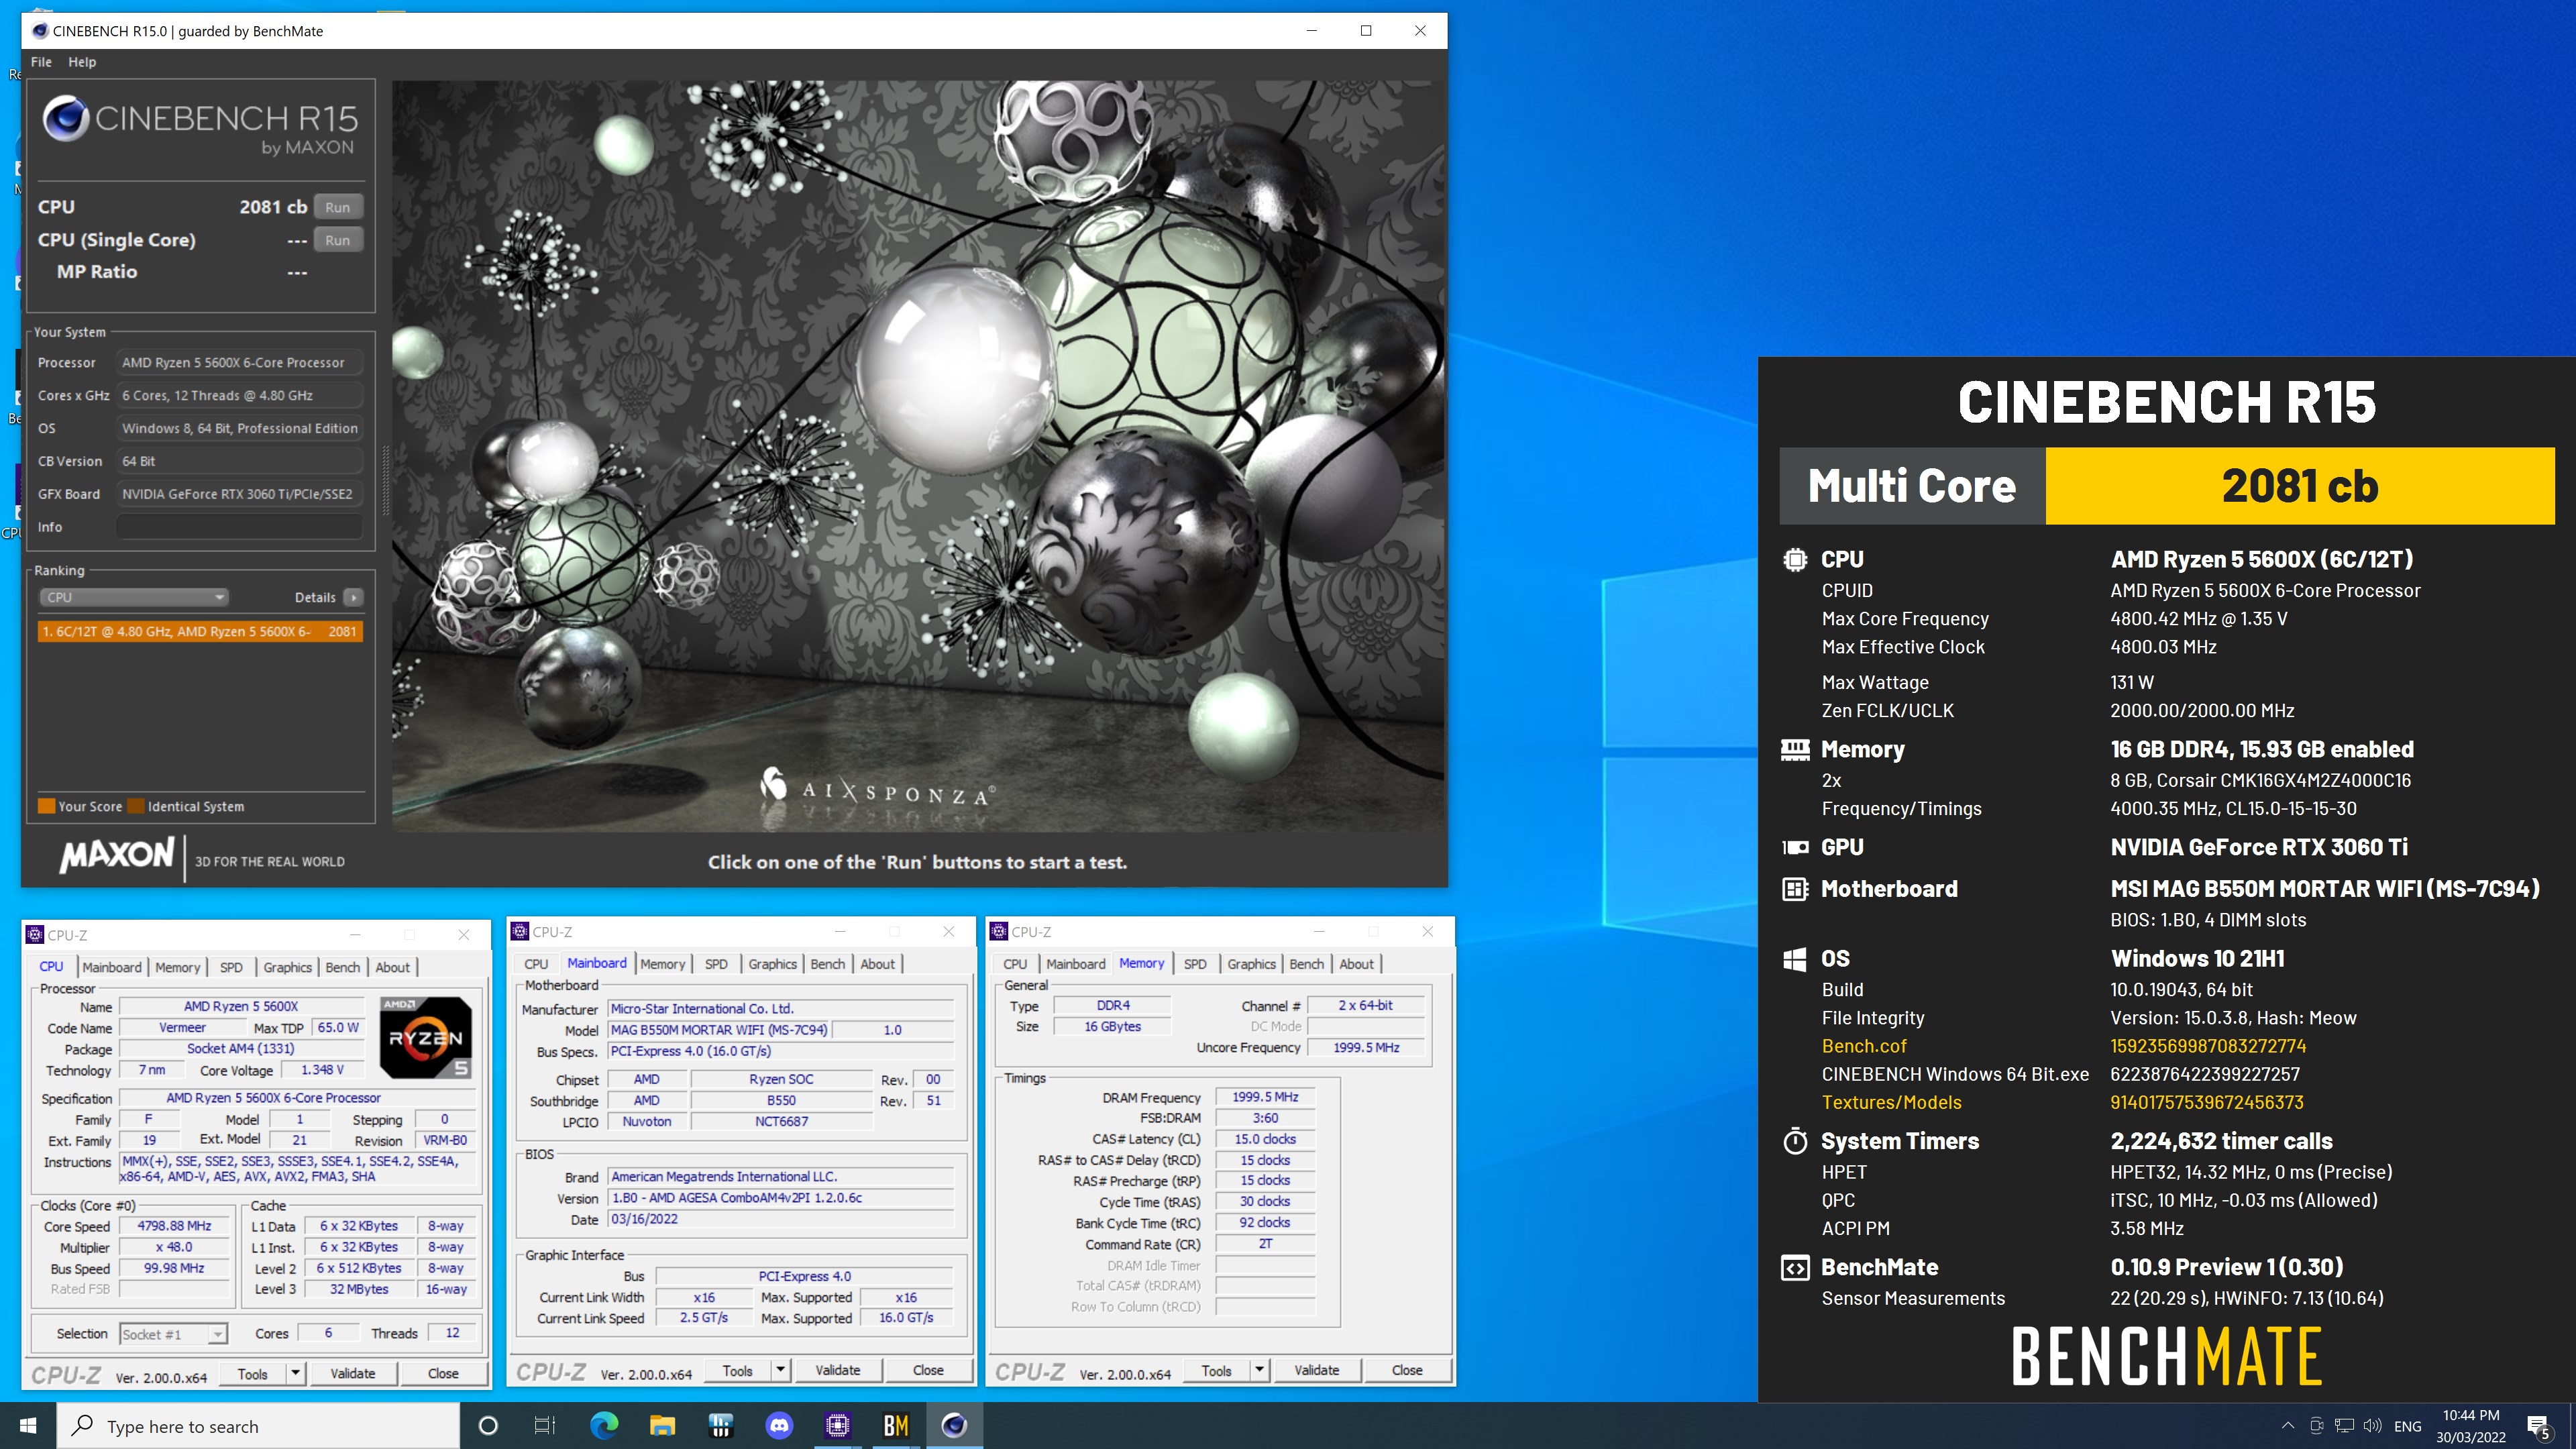Open BenchMate taskbar icon
The image size is (2576, 1449).
pos(896,1426)
